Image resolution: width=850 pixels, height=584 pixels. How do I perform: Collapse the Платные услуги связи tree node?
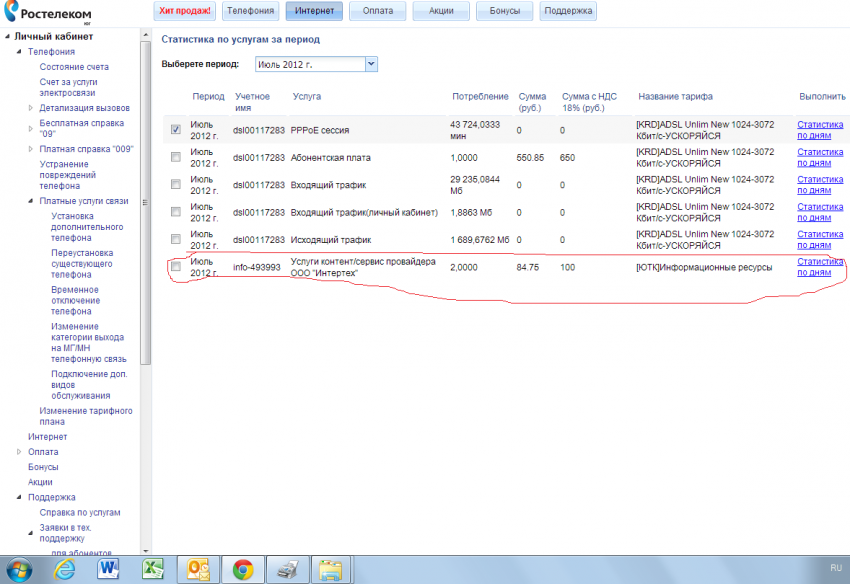point(31,201)
